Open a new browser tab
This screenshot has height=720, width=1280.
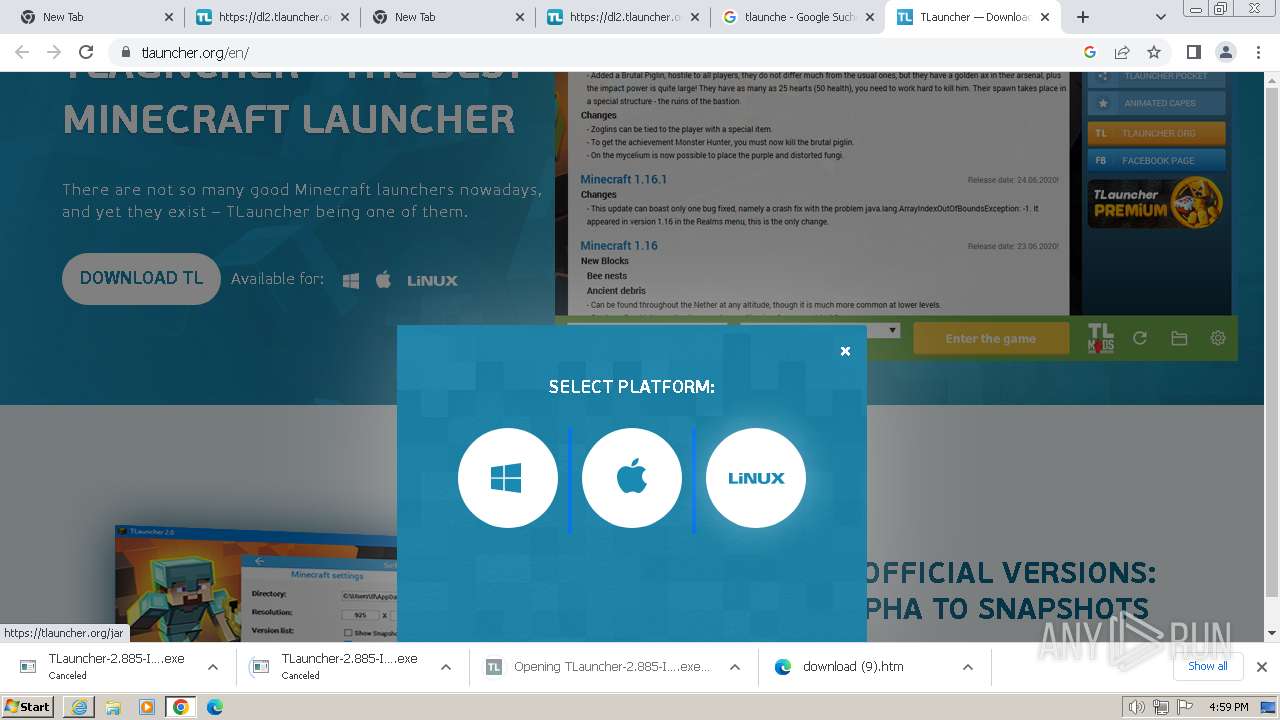click(1083, 17)
